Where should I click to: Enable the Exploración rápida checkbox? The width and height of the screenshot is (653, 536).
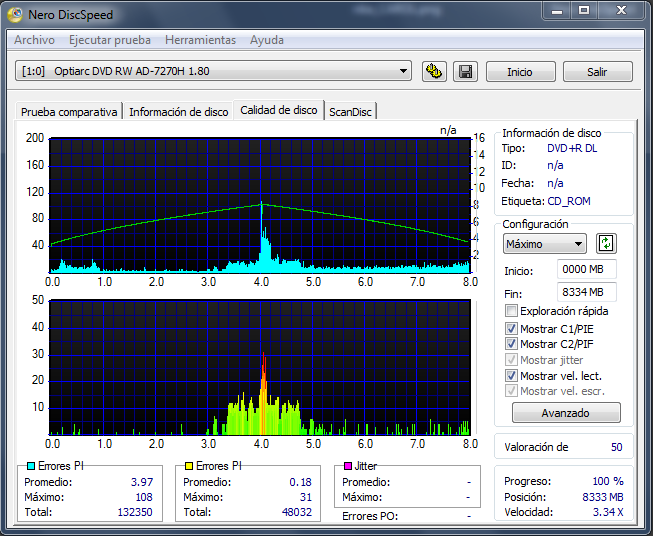(512, 311)
